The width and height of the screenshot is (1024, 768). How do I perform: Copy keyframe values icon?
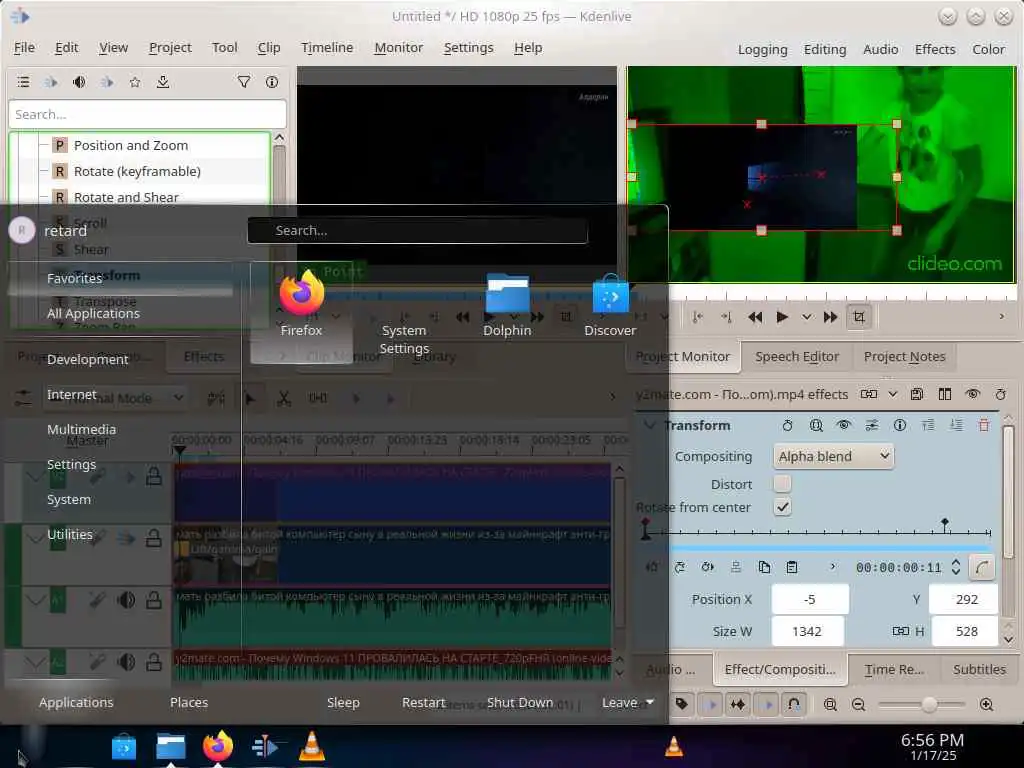click(764, 567)
